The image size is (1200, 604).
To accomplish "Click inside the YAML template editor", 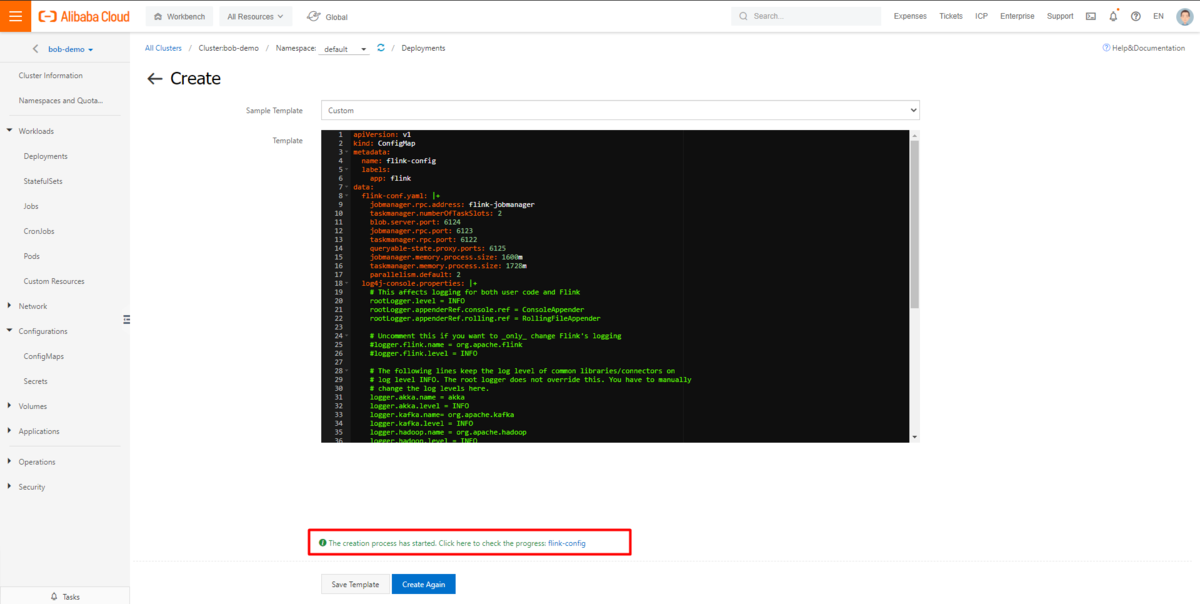I will click(x=614, y=286).
